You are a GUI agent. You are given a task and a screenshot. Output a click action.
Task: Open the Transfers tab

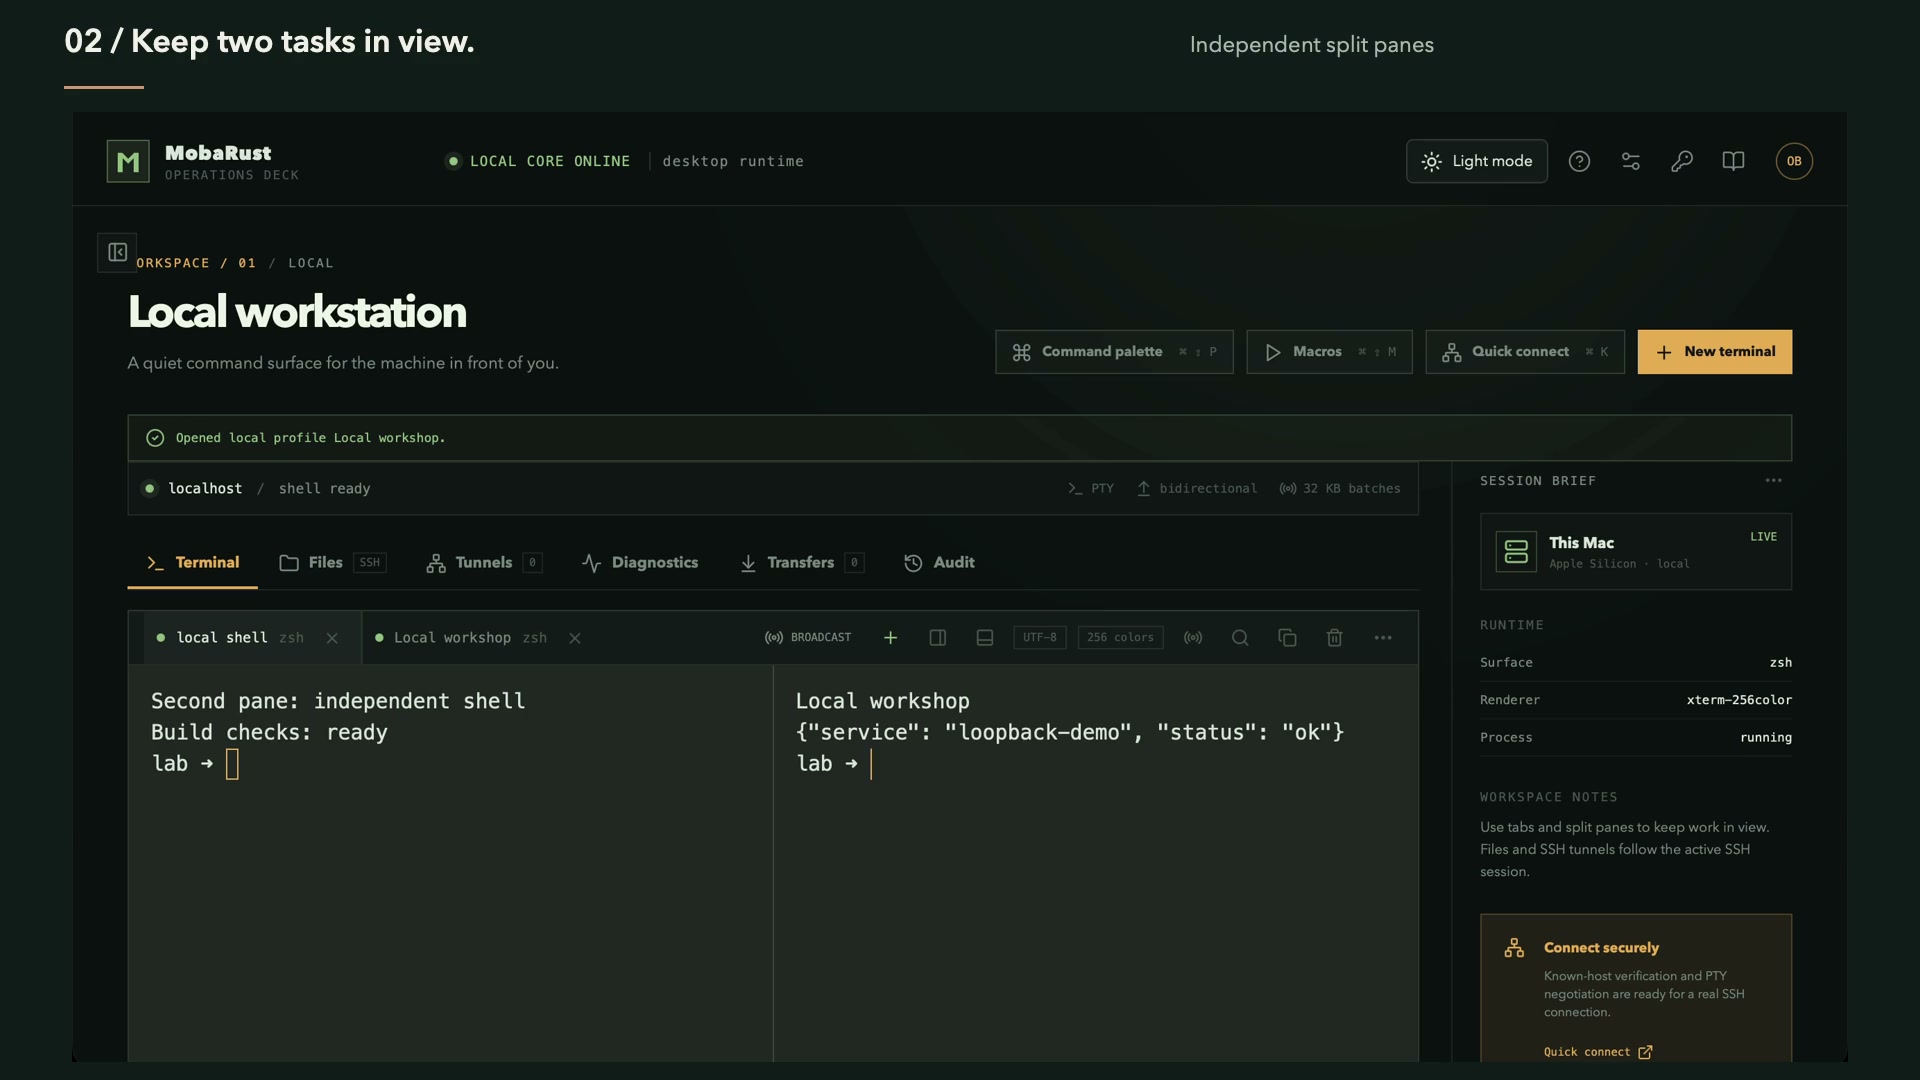[802, 563]
